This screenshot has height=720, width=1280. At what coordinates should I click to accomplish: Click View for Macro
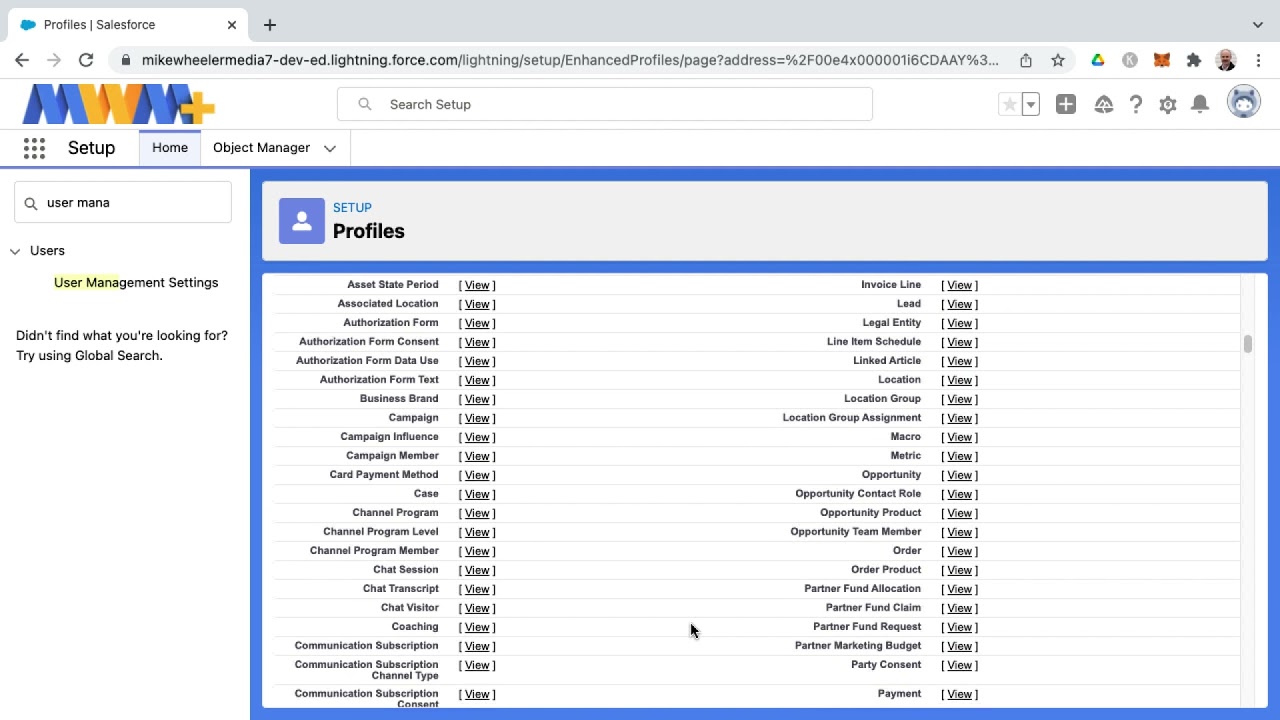coord(959,437)
